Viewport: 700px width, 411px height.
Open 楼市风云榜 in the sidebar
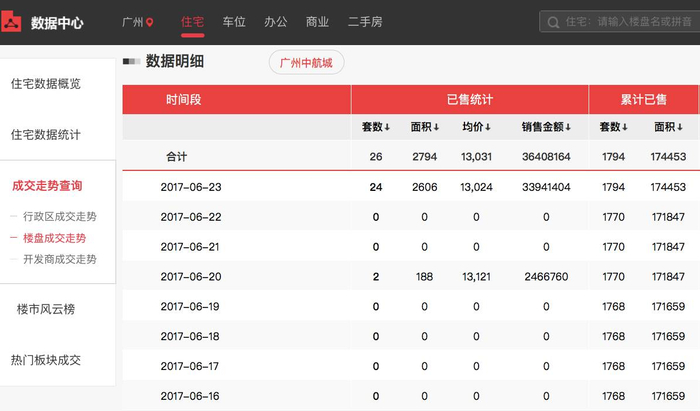[46, 309]
